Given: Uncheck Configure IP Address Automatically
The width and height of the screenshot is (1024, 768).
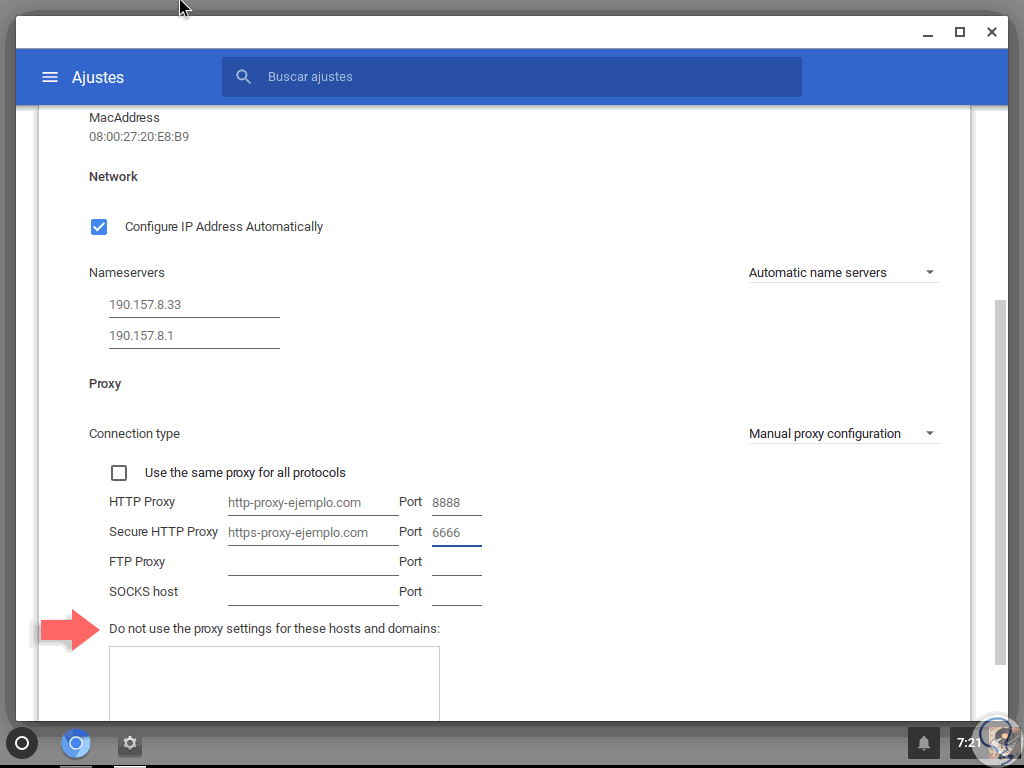Looking at the screenshot, I should [99, 227].
